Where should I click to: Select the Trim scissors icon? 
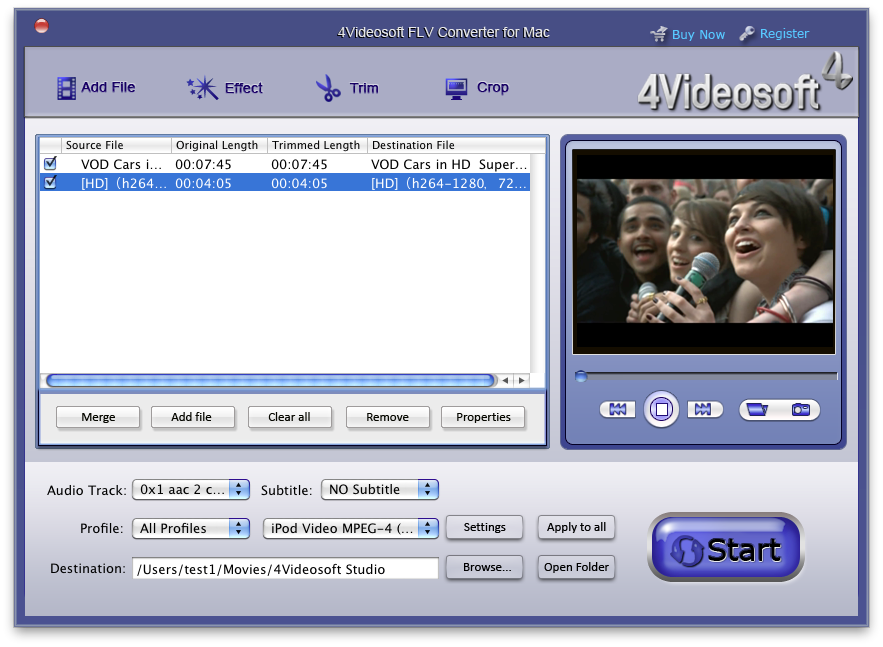tap(328, 88)
